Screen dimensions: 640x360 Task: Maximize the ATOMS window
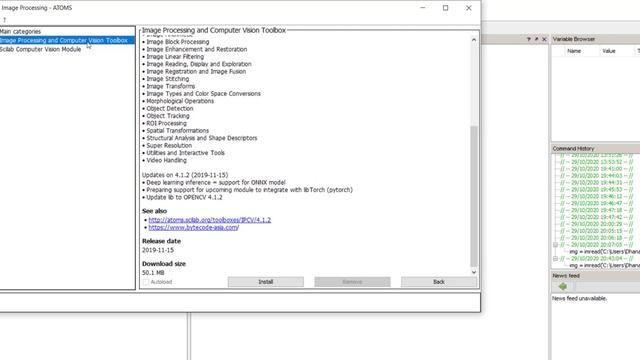click(445, 8)
